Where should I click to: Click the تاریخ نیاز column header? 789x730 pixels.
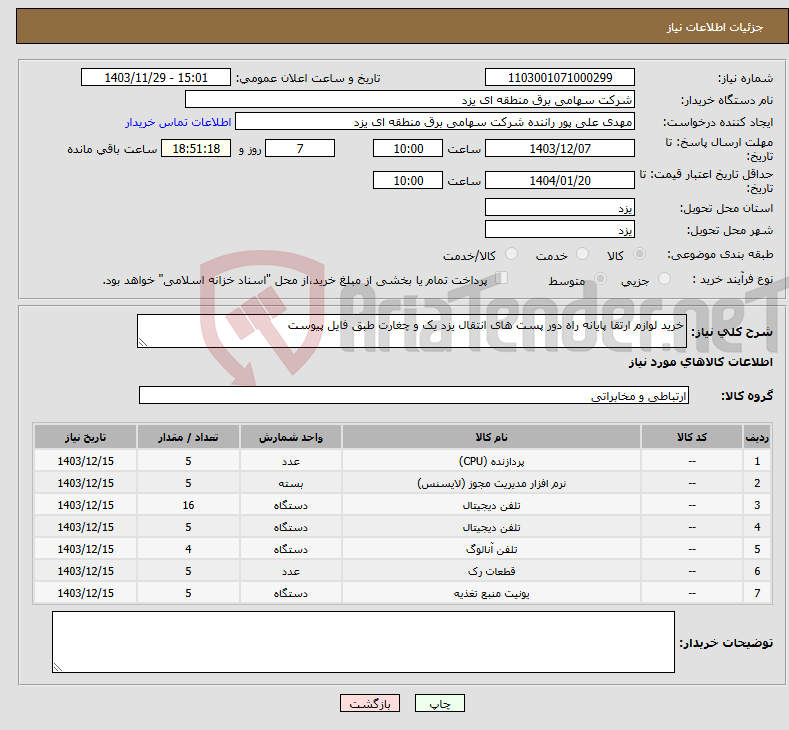86,437
